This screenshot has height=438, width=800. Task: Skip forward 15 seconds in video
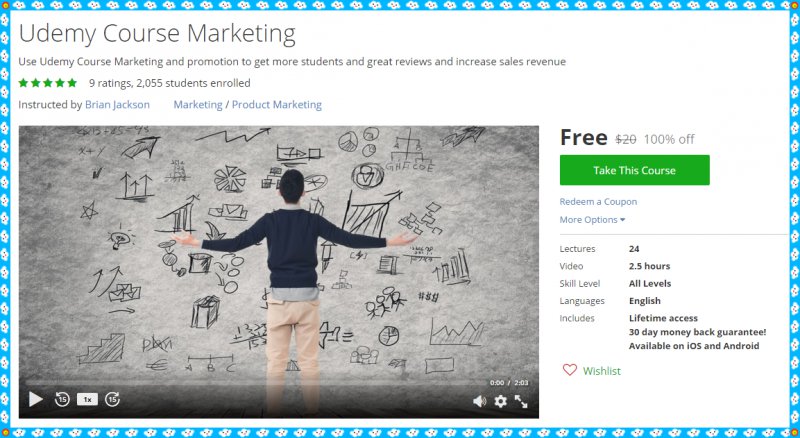(x=112, y=399)
